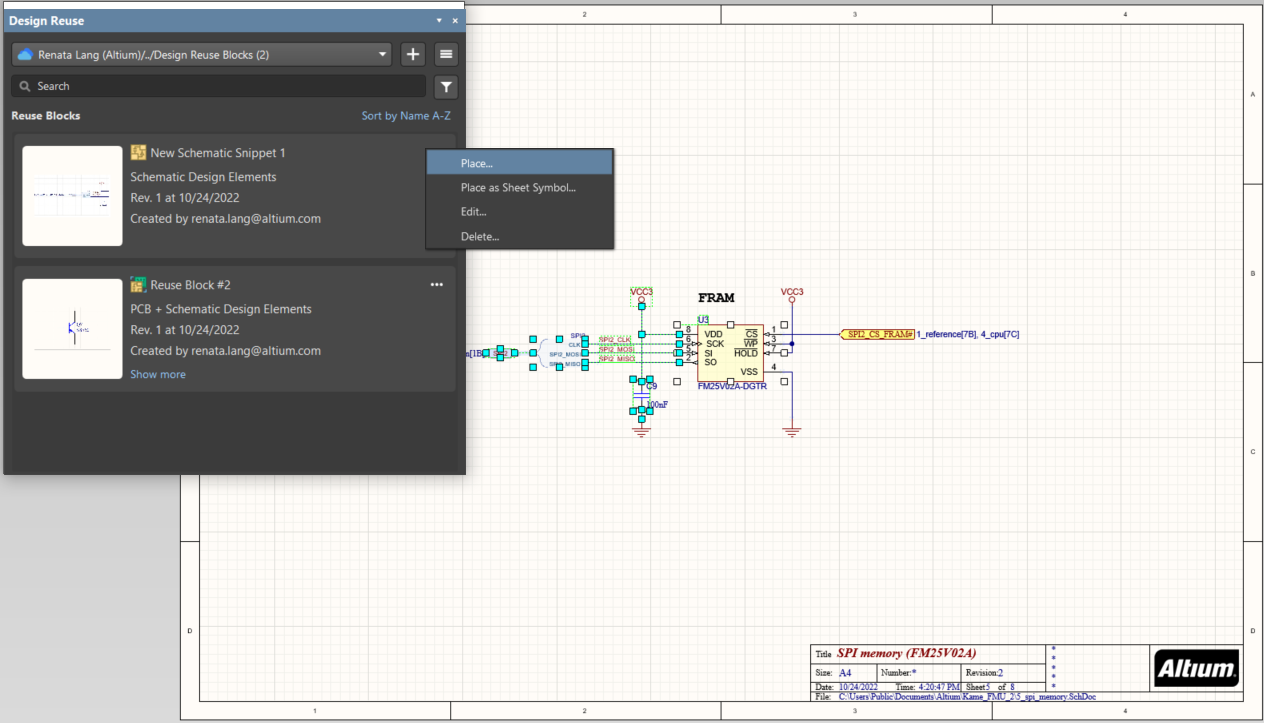1264x723 pixels.
Task: Click the filter funnel icon
Action: tap(446, 86)
